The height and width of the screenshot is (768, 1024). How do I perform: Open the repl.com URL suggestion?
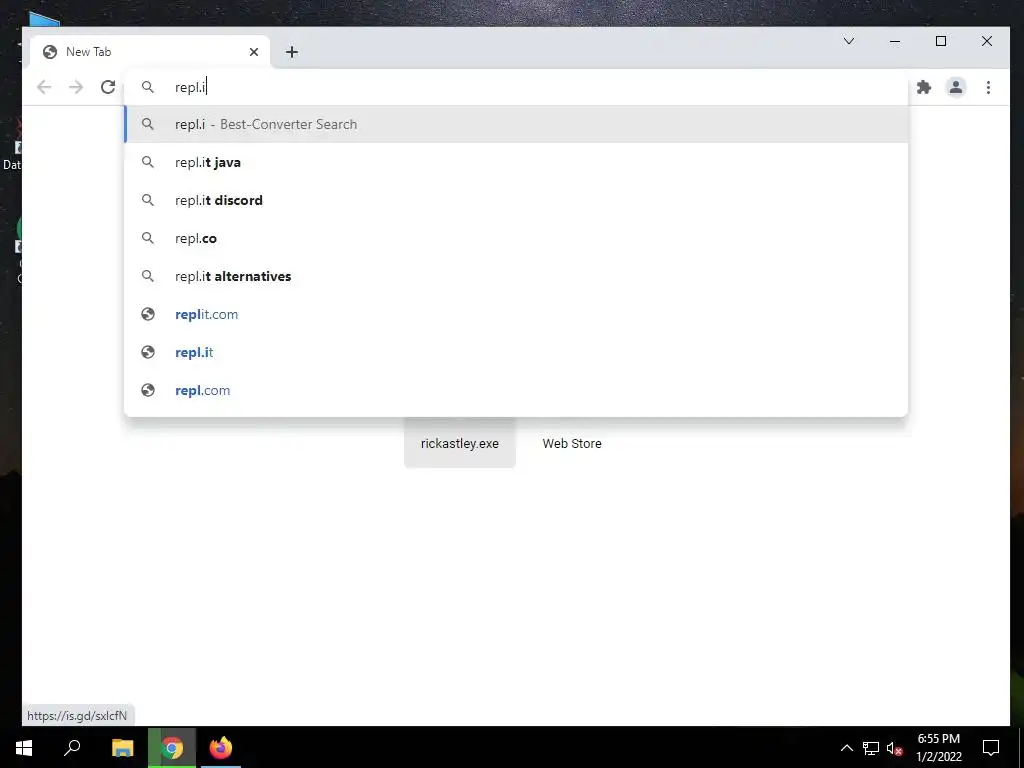click(x=516, y=390)
